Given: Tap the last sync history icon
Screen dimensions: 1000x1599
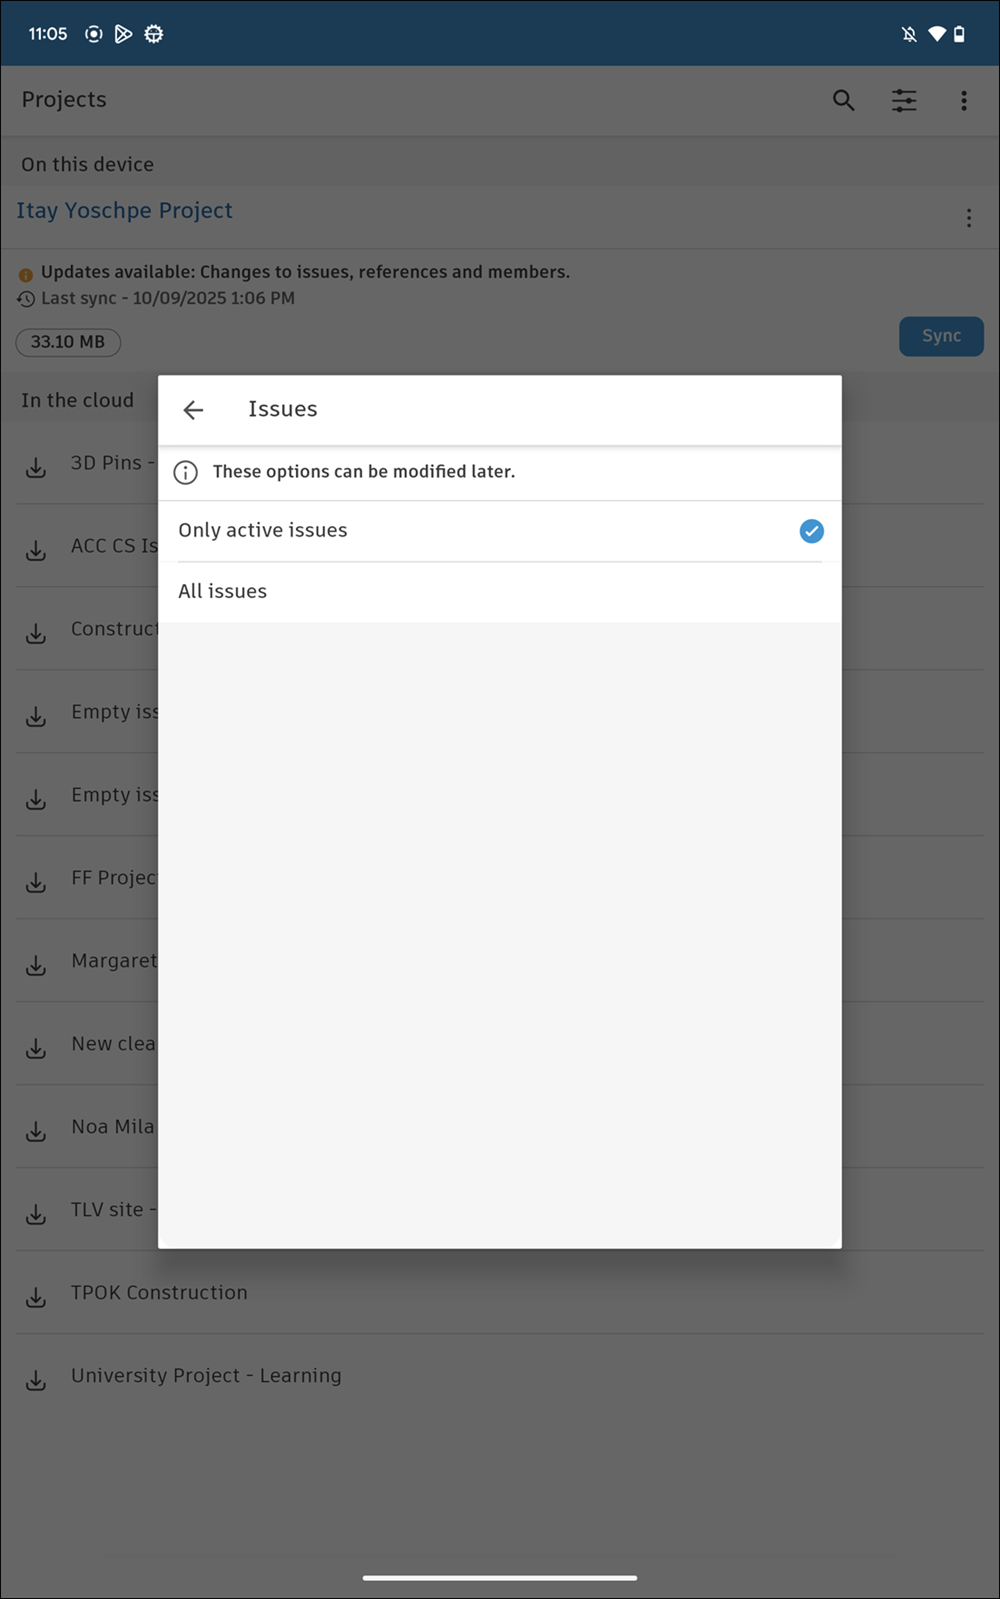Looking at the screenshot, I should 26,299.
